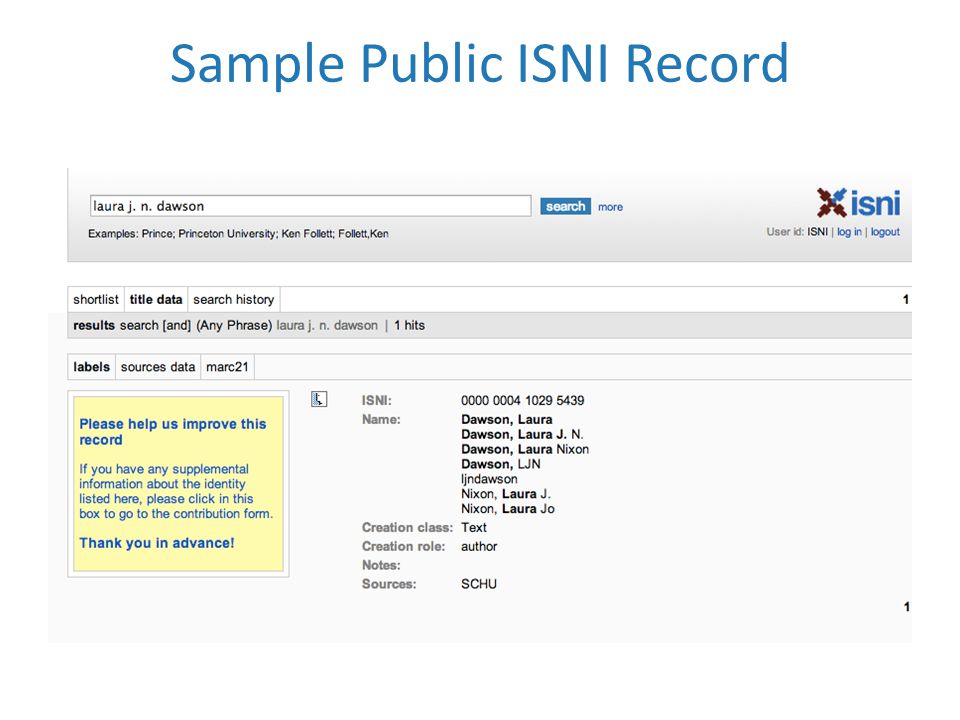
Task: Click the User id: ISNI text
Action: [797, 232]
